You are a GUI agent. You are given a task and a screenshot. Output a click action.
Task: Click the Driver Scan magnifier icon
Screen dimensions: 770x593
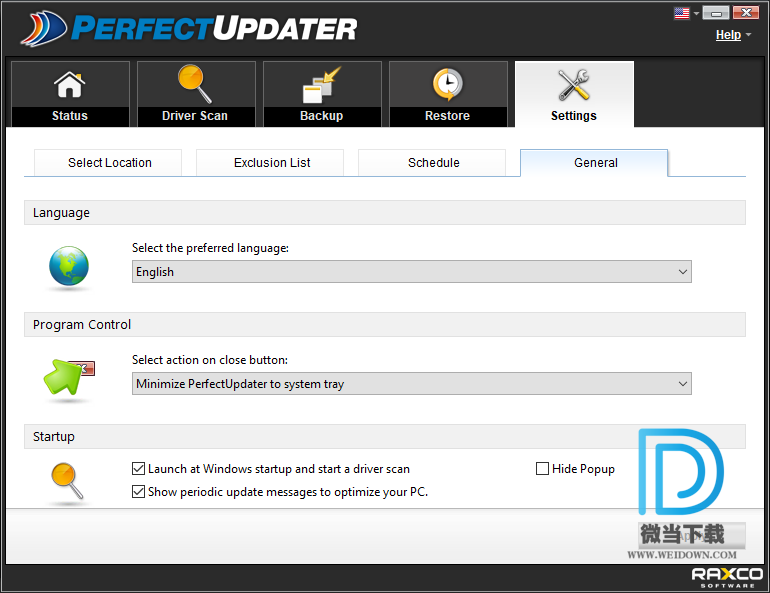pos(195,84)
